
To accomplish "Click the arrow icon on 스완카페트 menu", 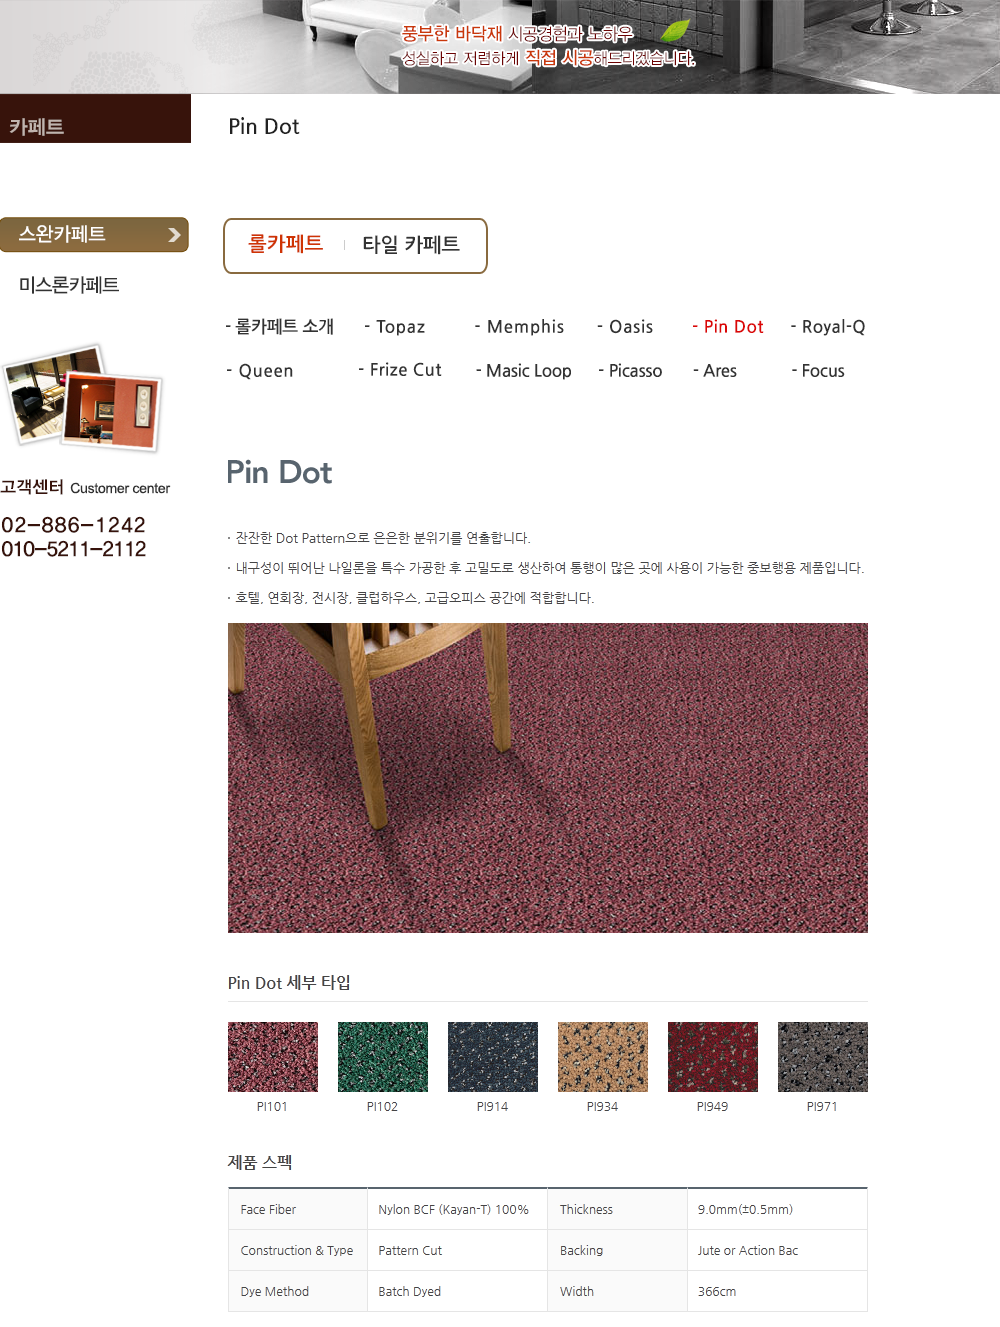I will pyautogui.click(x=174, y=235).
